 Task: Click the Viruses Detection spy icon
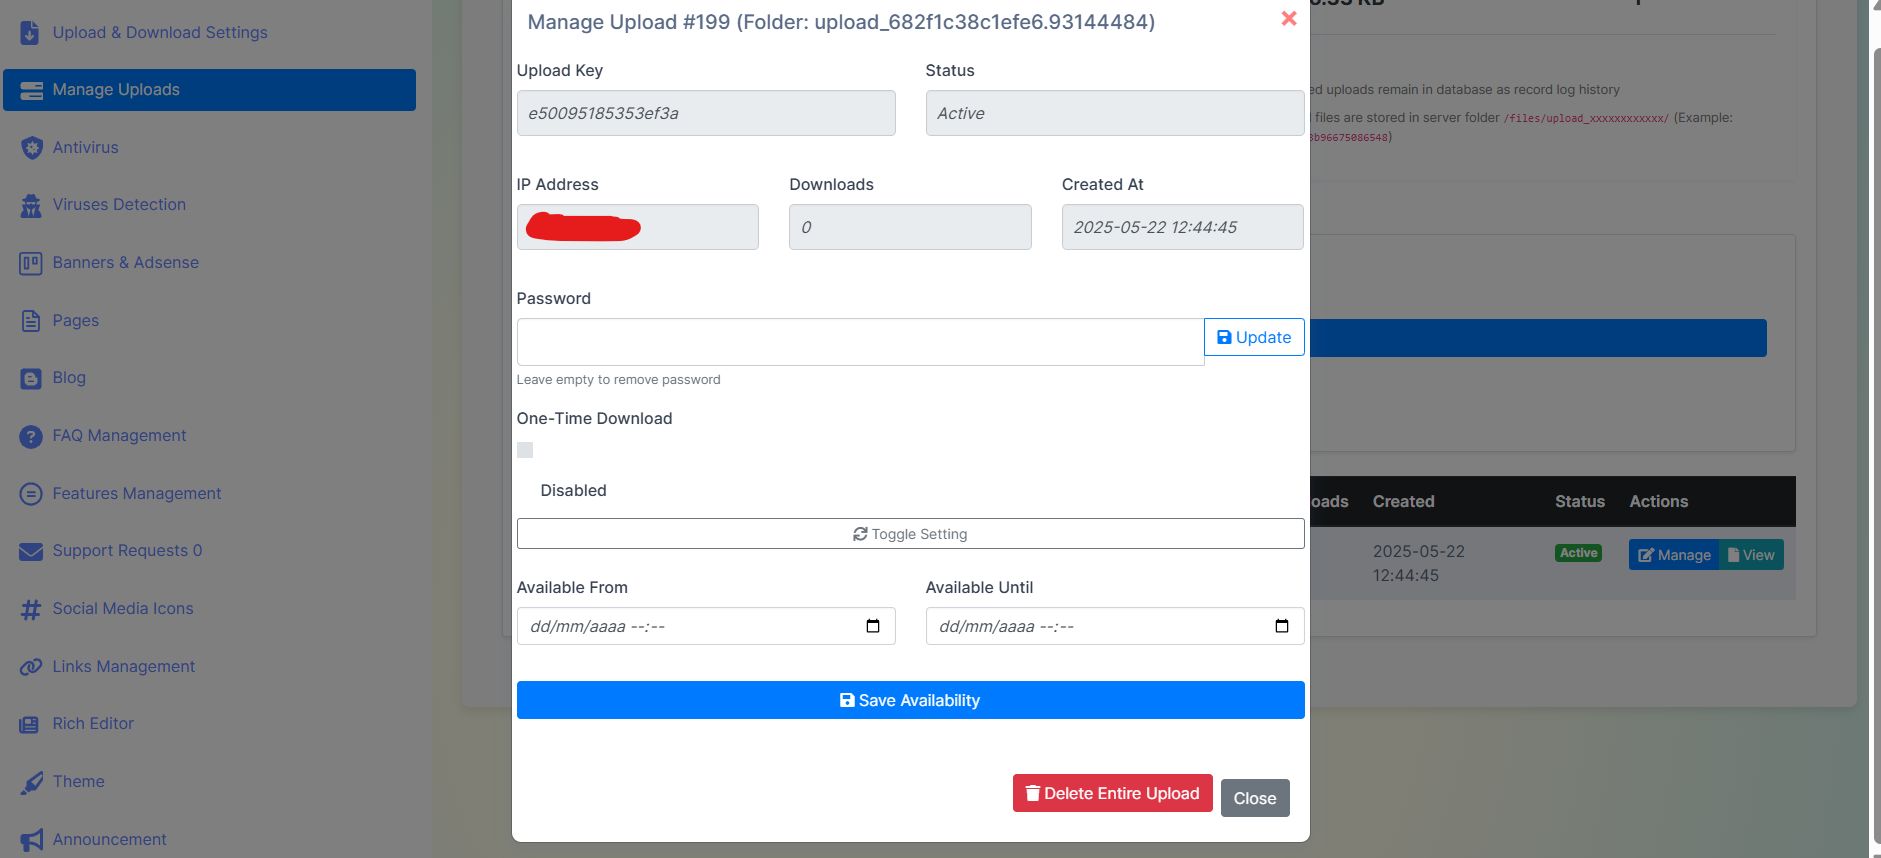pos(31,206)
